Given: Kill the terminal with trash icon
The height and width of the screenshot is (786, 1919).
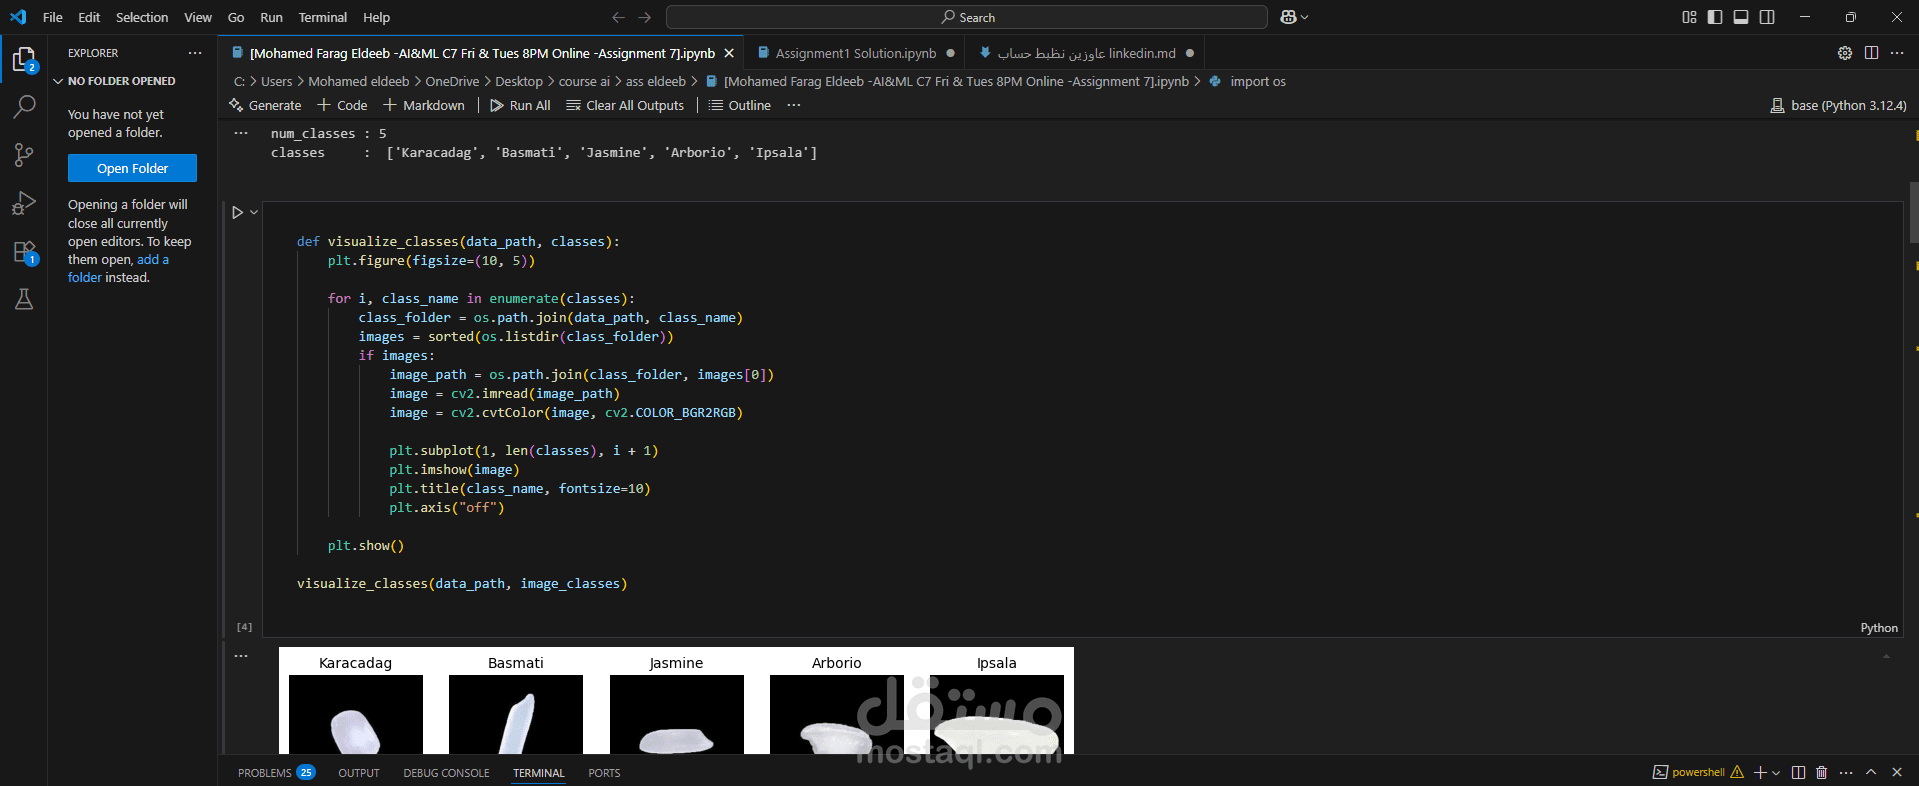Looking at the screenshot, I should click(1821, 772).
